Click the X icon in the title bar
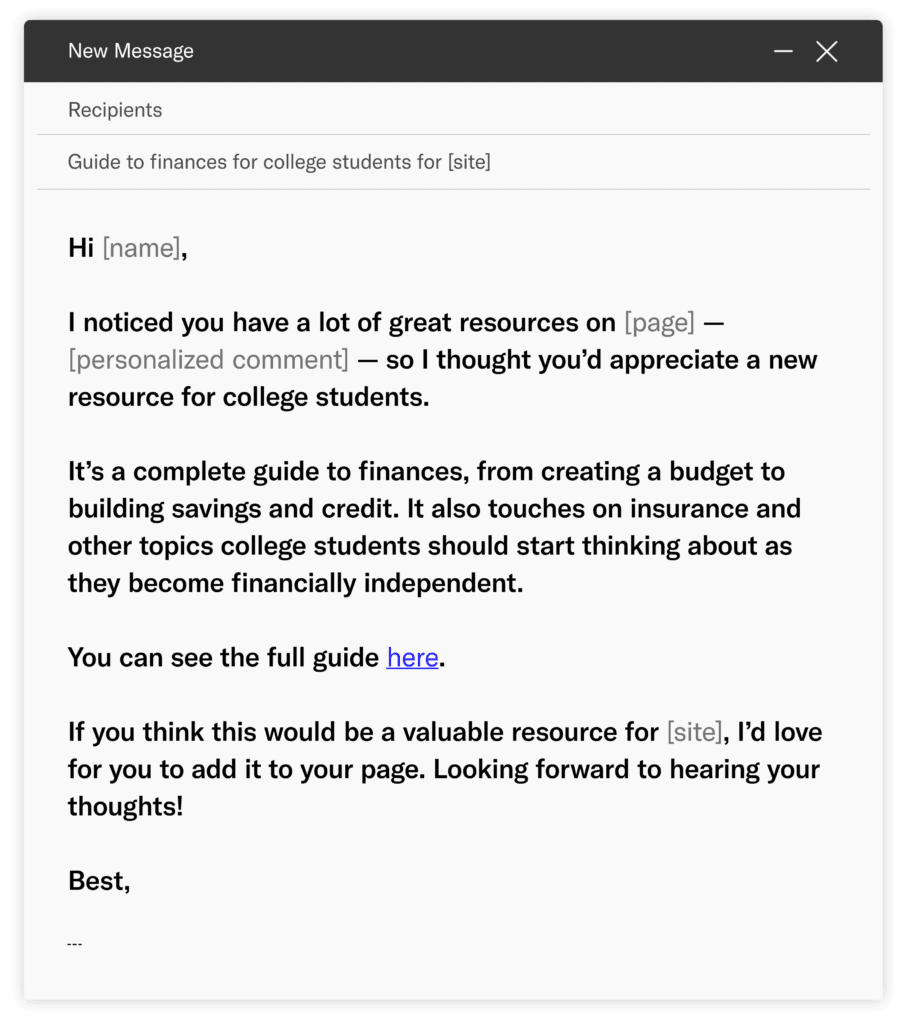Image resolution: width=907 pixels, height=1024 pixels. pyautogui.click(x=826, y=51)
